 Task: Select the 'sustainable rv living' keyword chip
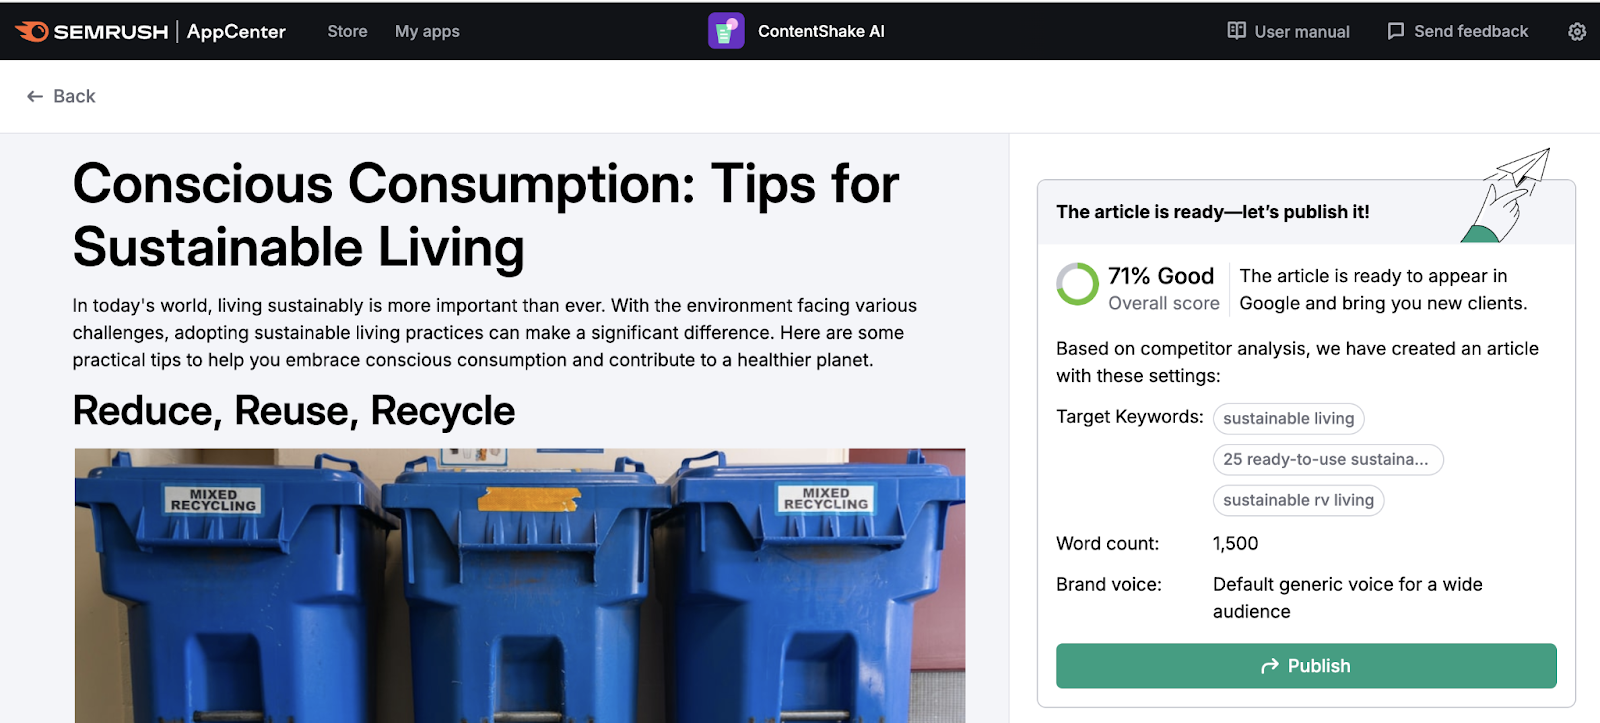[1298, 500]
